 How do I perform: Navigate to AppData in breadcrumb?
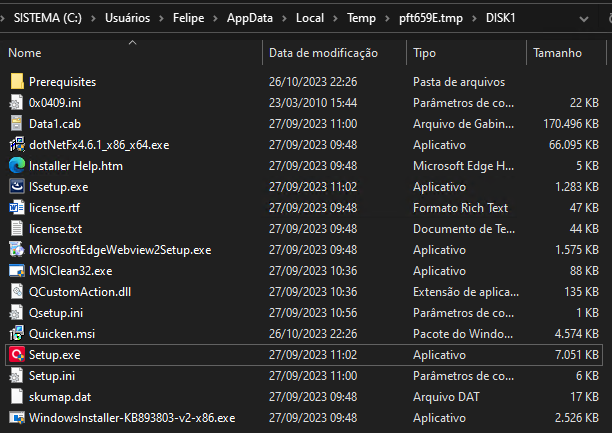(250, 18)
